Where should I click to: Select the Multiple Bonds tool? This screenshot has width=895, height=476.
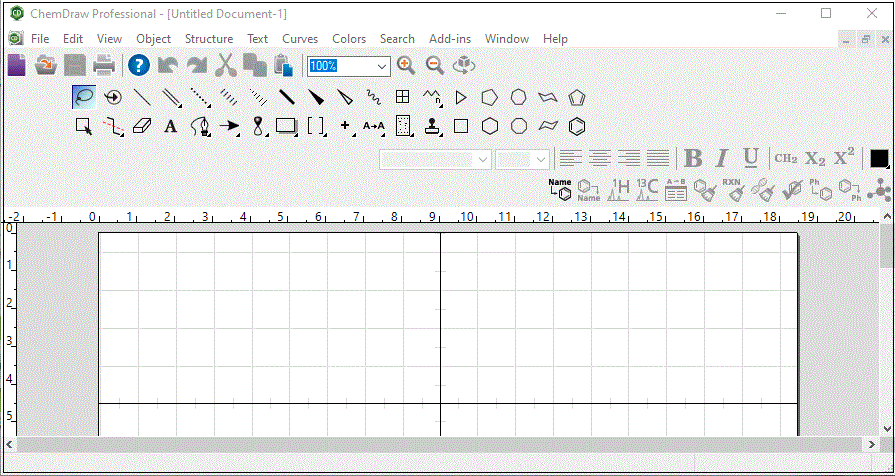click(171, 97)
